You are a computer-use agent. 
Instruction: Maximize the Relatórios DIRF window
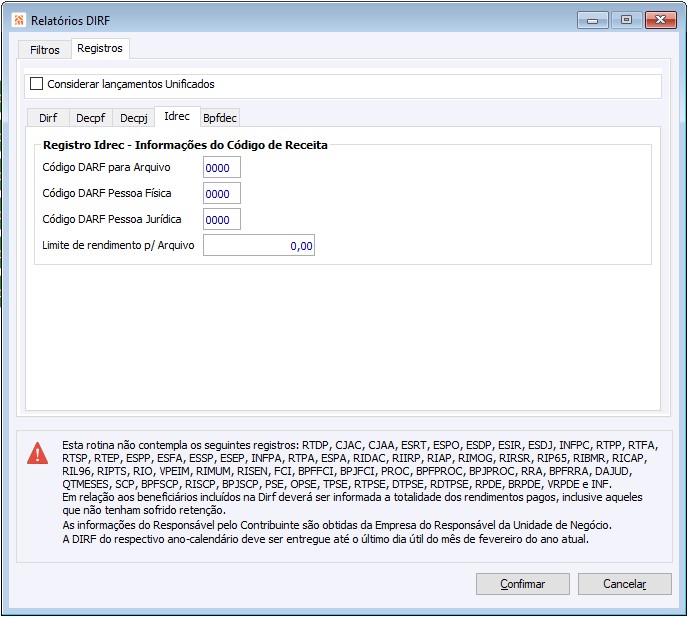pos(627,20)
